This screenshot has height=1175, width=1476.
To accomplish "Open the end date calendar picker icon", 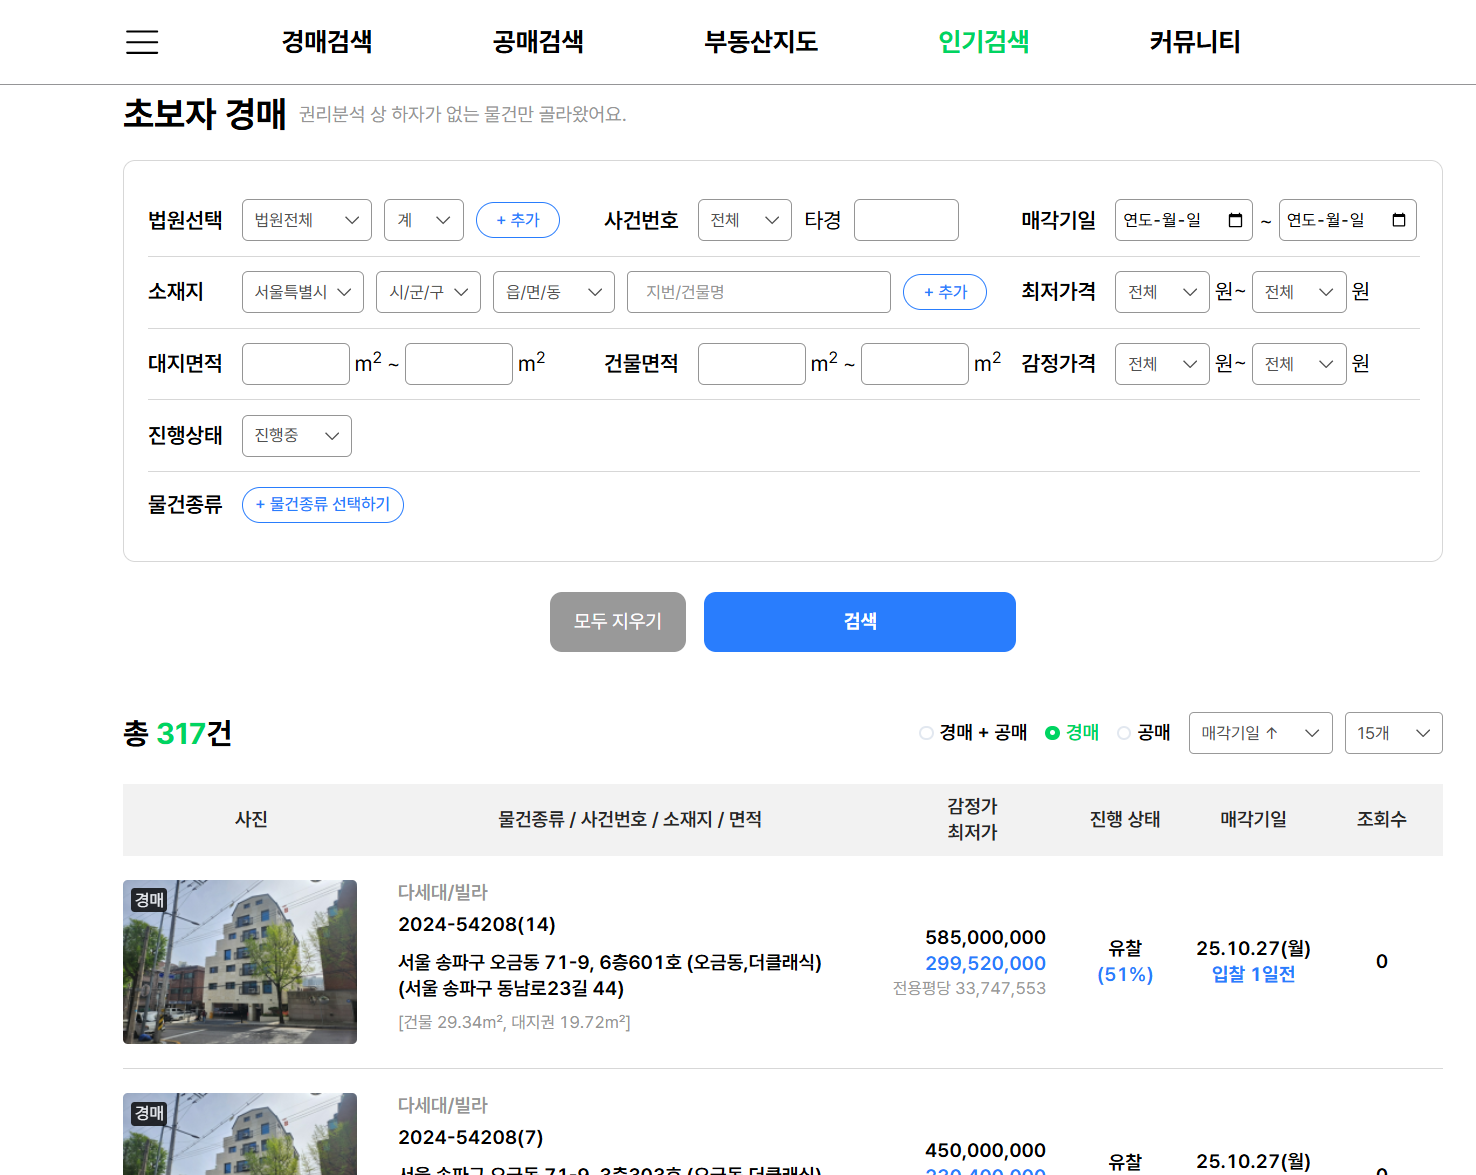I will coord(1399,220).
